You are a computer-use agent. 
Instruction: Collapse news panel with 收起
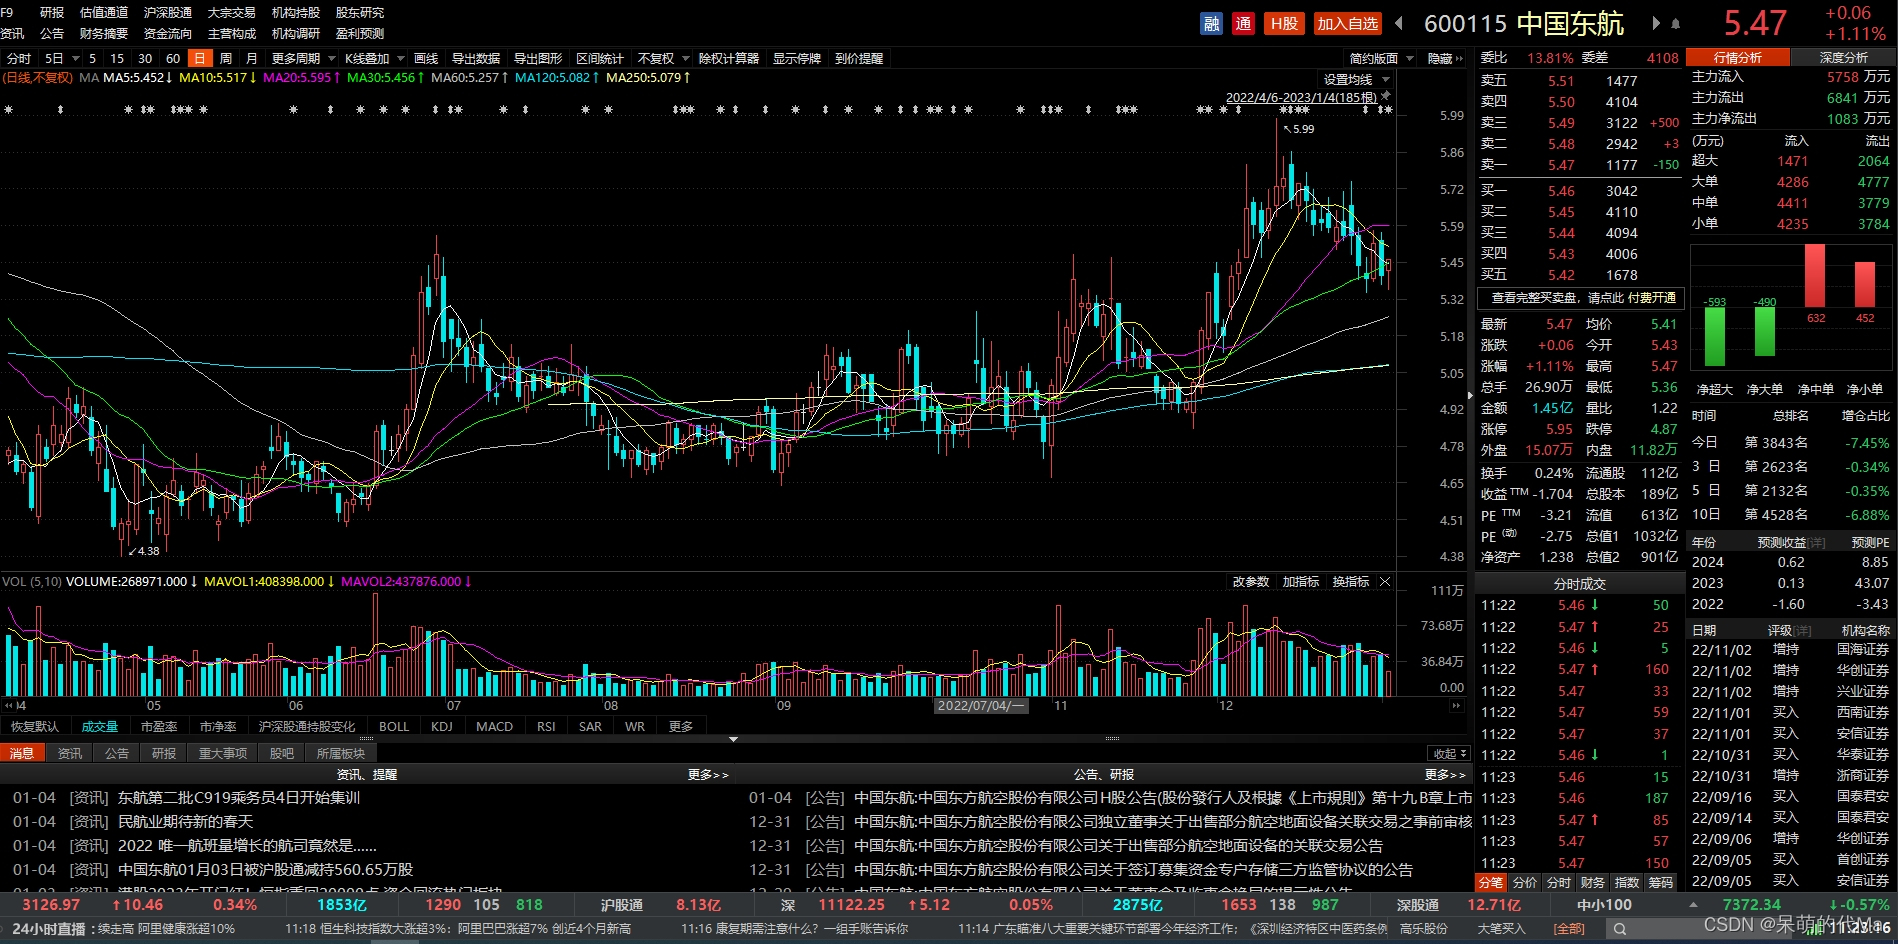1449,753
